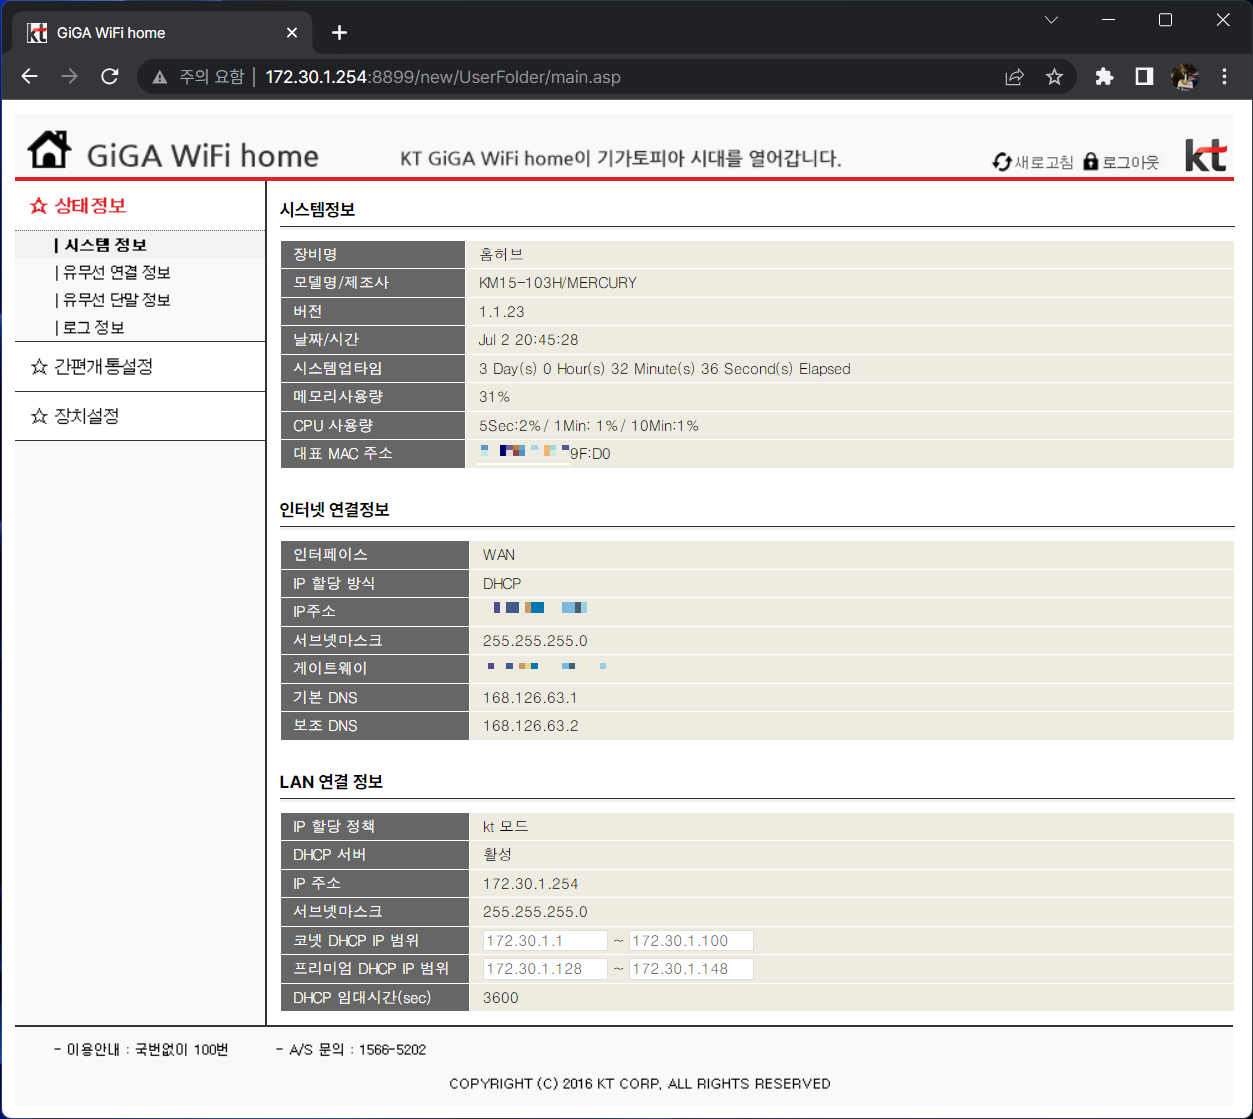Click the 프리미엄 DHCP end IP input field
Image resolution: width=1253 pixels, height=1119 pixels.
coord(691,968)
